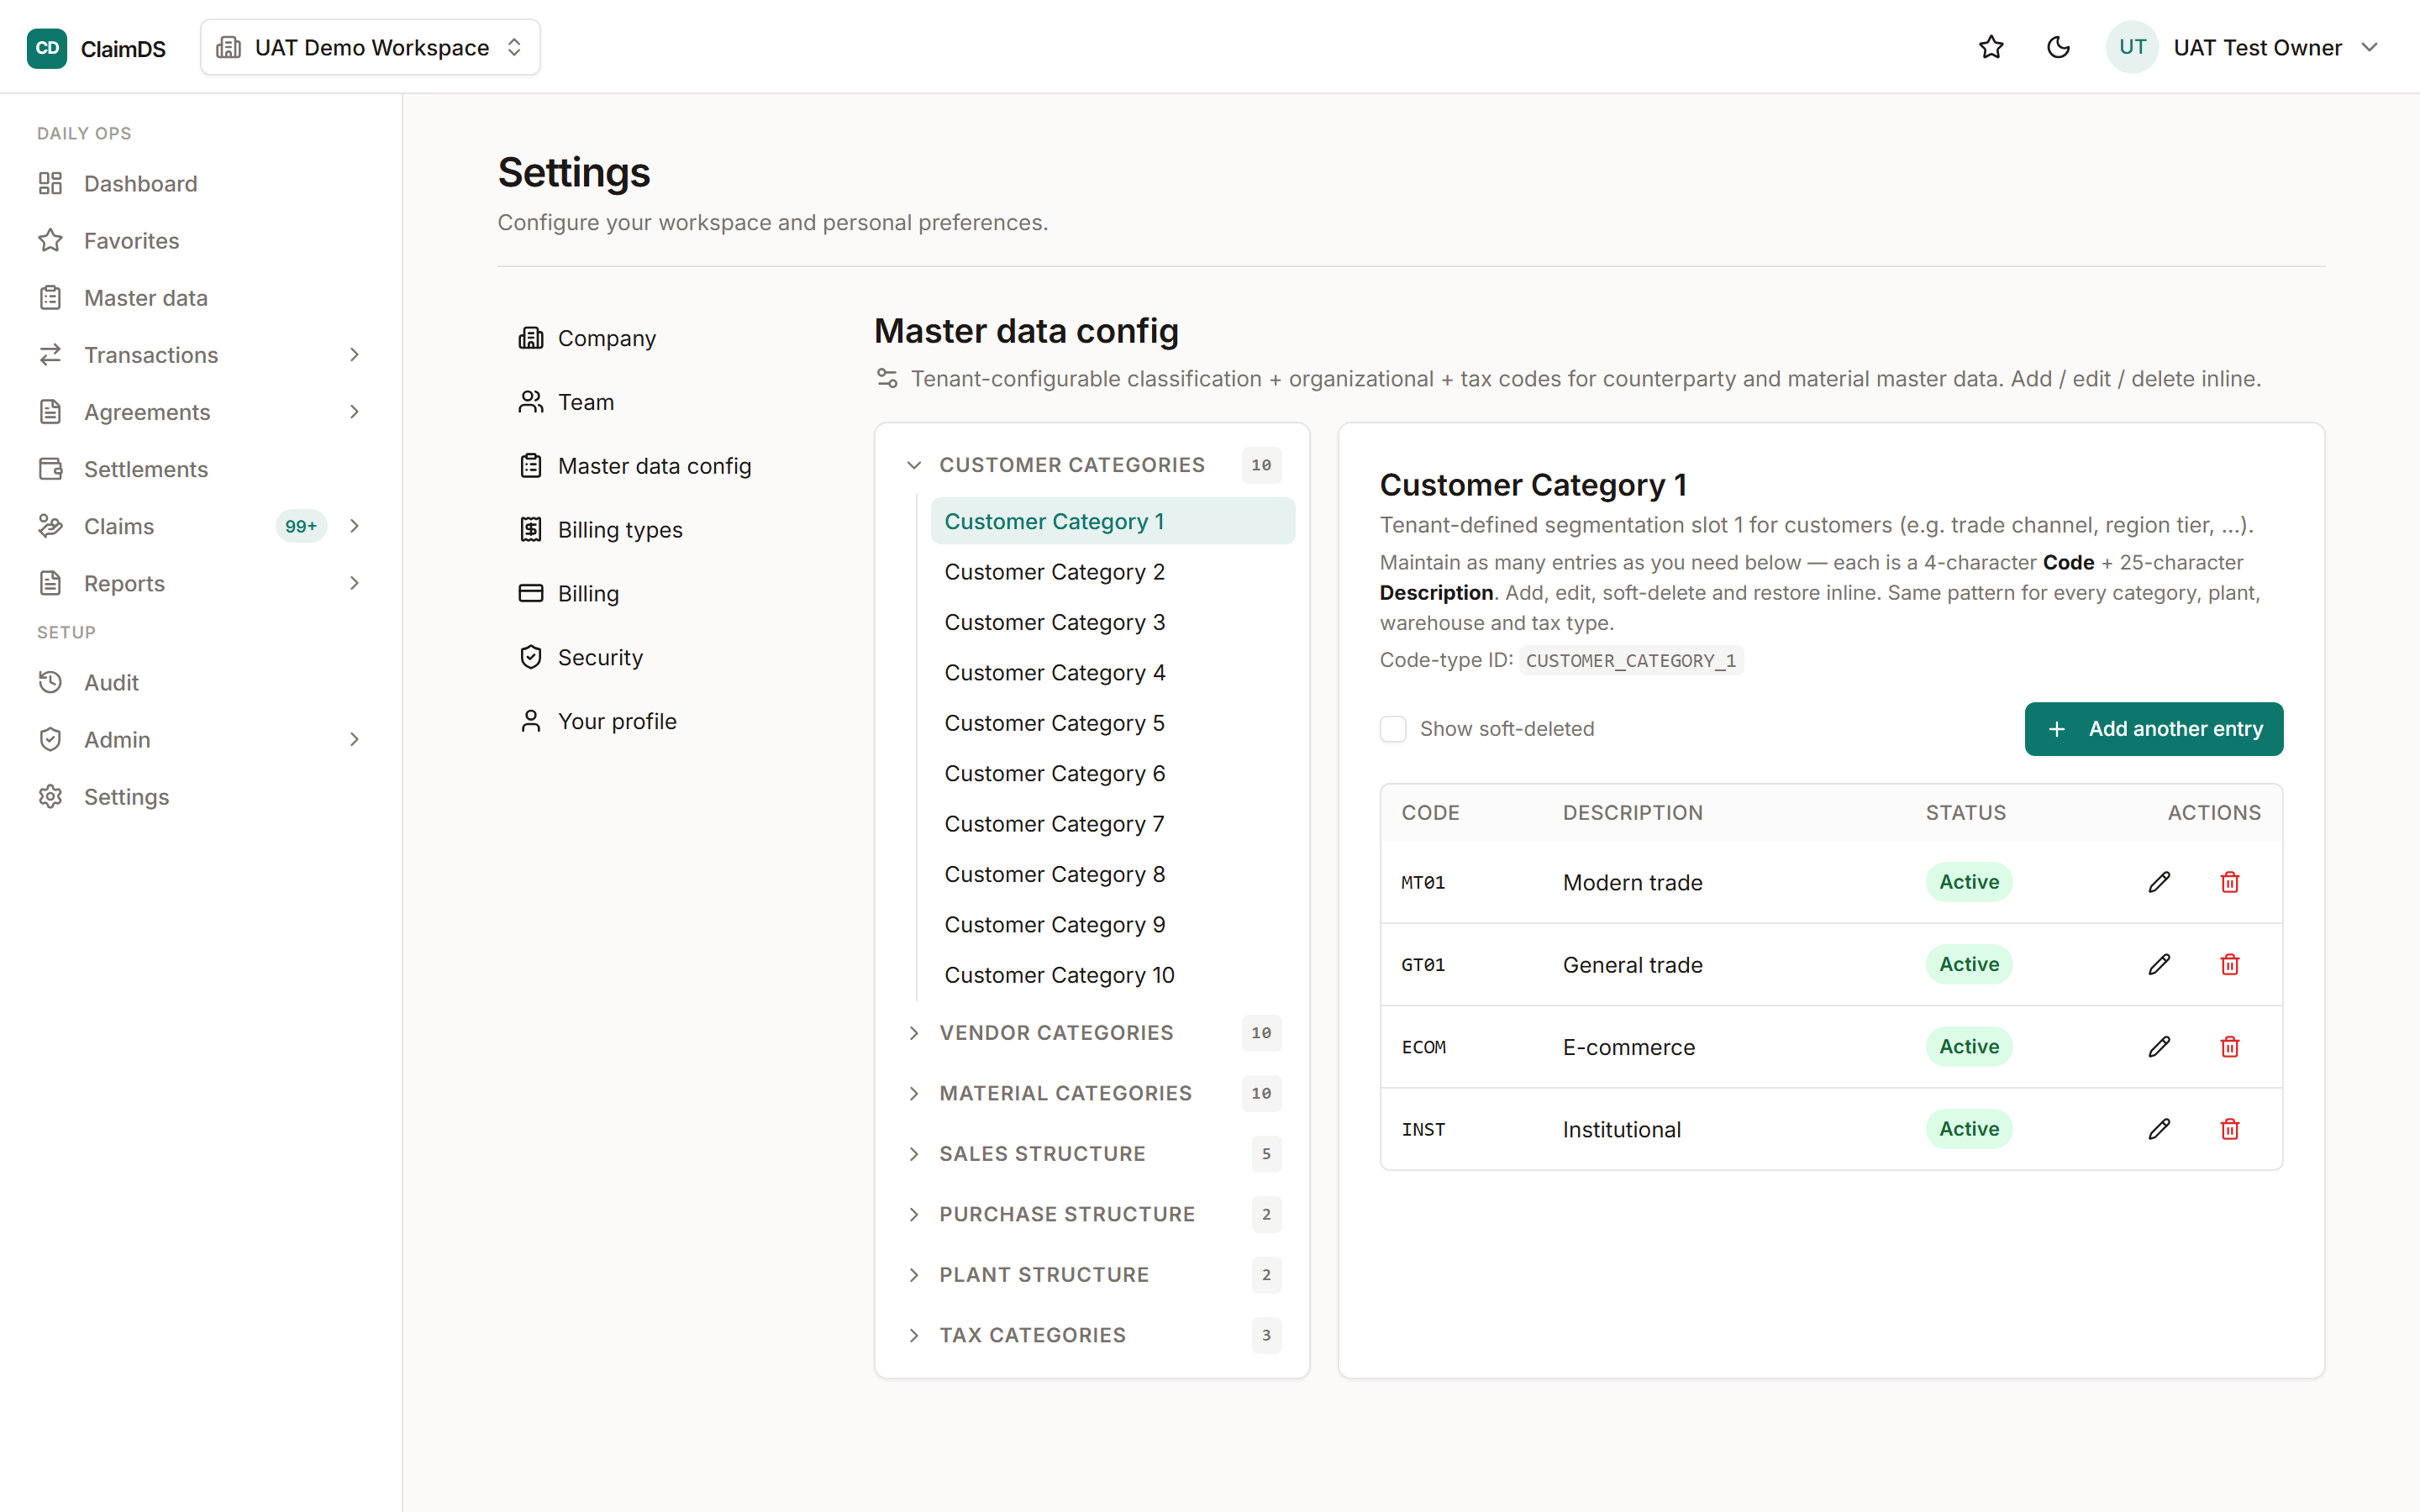Expand the Purchase Structure group
2420x1512 pixels.
click(1092, 1214)
